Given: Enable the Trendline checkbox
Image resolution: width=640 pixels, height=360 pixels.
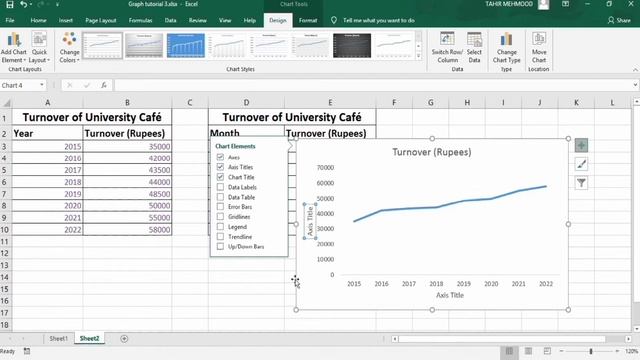Looking at the screenshot, I should pos(220,236).
